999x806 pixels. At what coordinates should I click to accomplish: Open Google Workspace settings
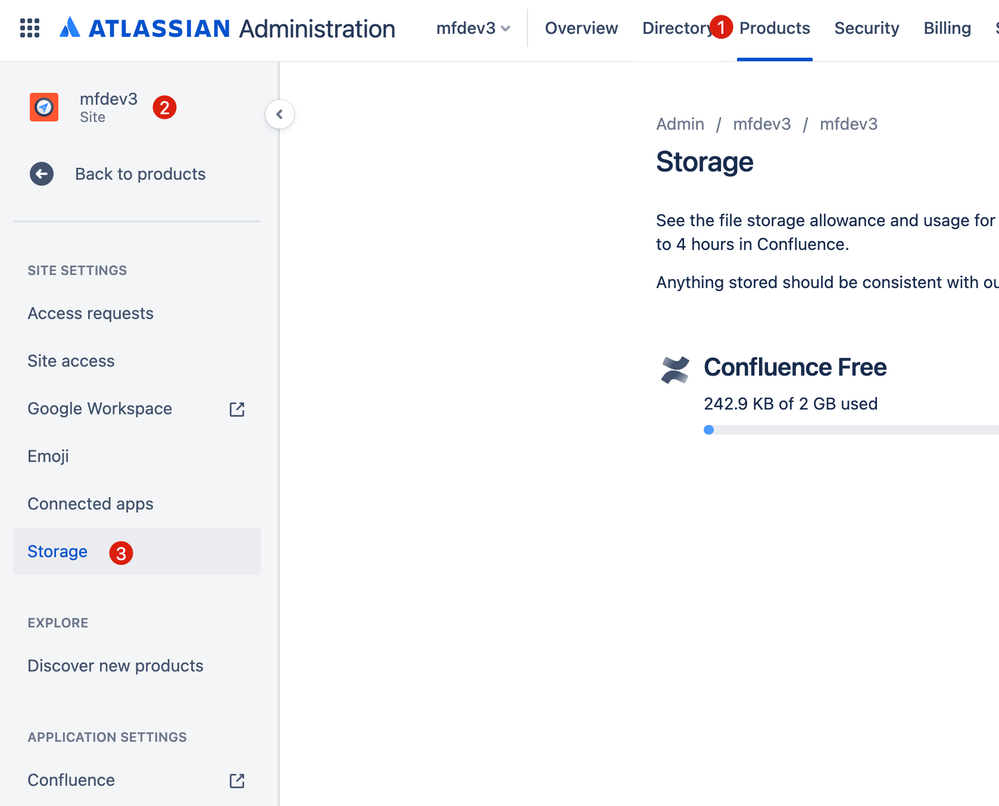point(136,408)
